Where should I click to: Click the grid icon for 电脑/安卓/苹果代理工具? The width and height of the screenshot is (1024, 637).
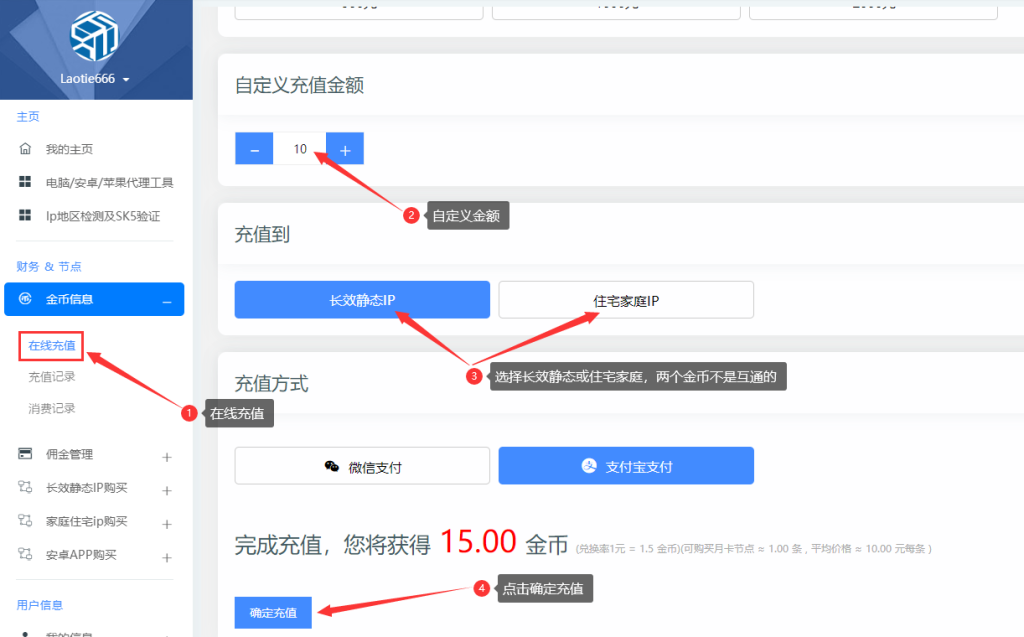25,182
